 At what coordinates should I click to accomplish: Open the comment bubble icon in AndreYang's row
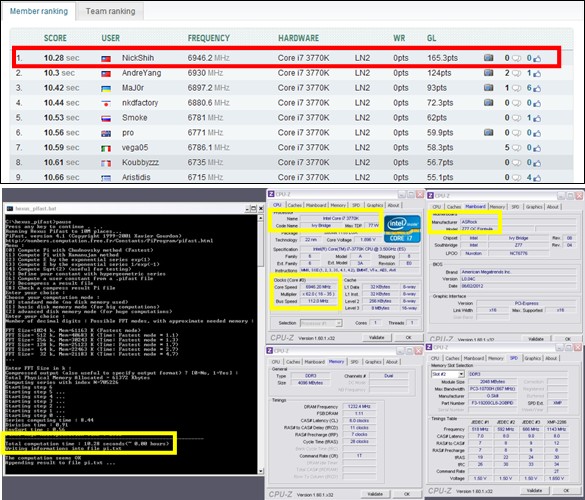(x=516, y=74)
